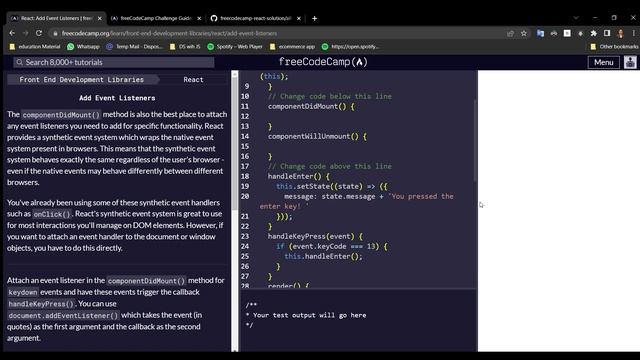
Task: Go back with the browser back arrow
Action: (12, 33)
